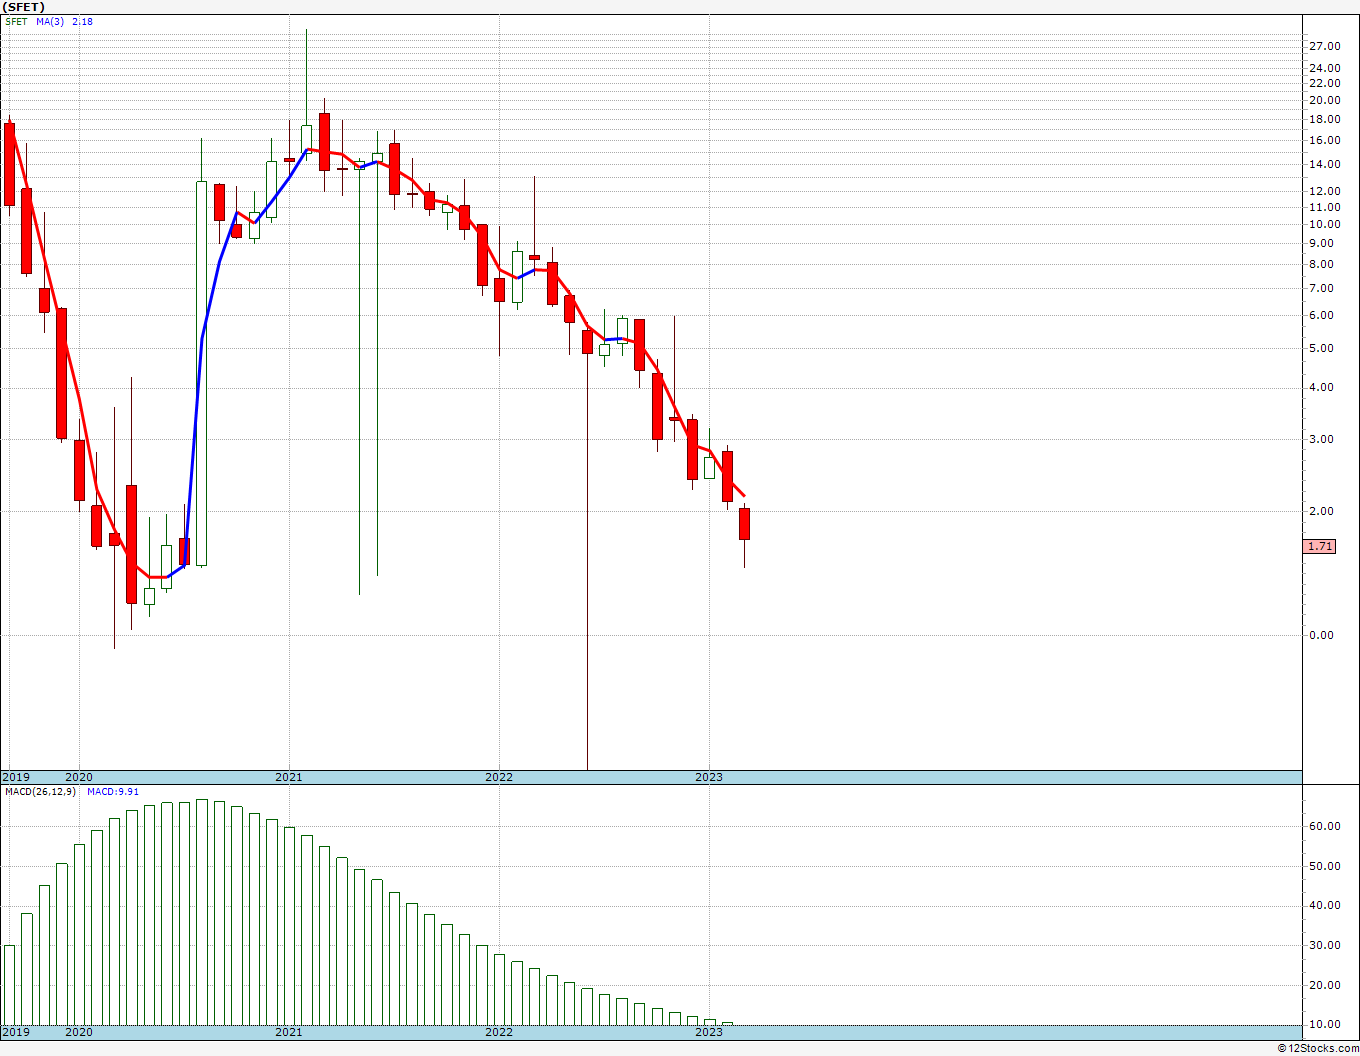Click the 27.00 price axis label
The image size is (1360, 1056).
click(x=1324, y=46)
